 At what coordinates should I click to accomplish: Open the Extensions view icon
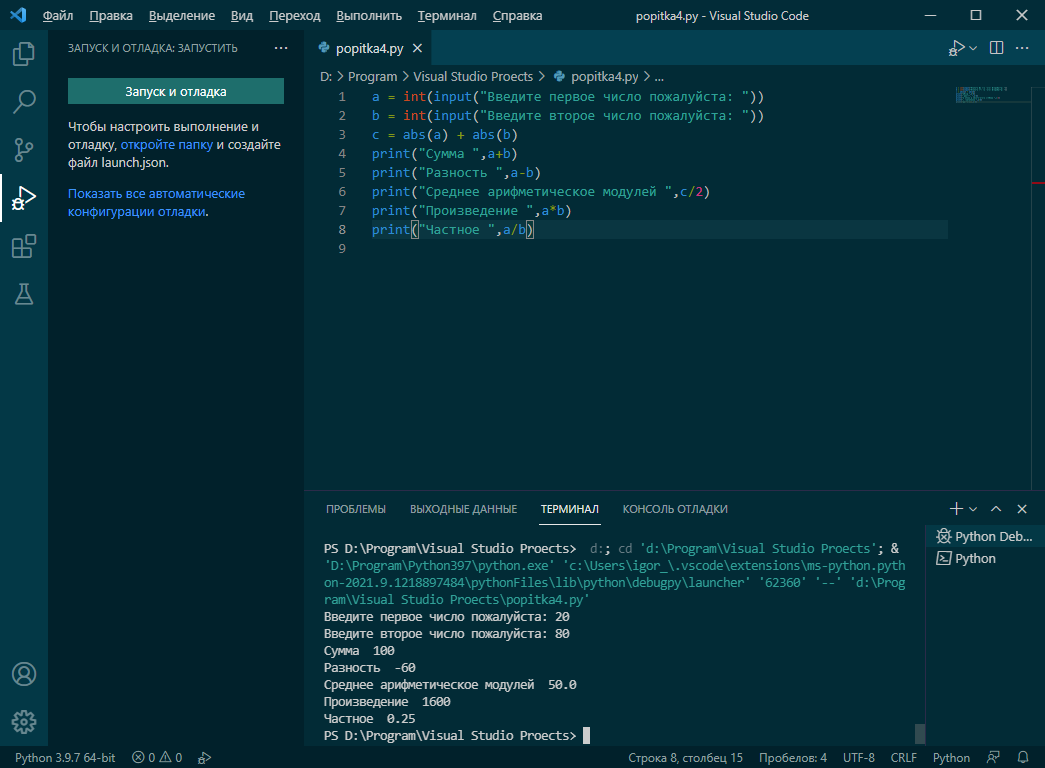(x=24, y=246)
